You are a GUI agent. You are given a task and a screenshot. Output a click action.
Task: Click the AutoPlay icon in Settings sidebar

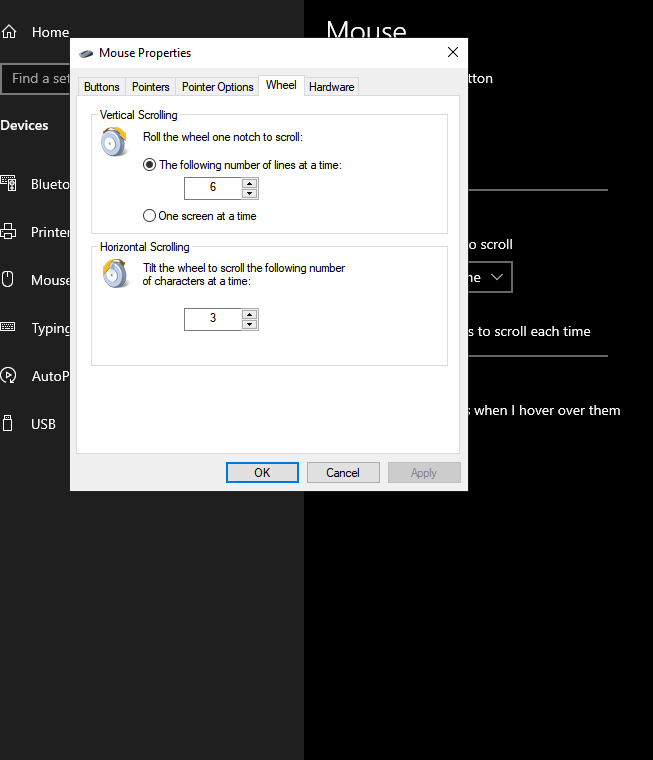pos(8,375)
